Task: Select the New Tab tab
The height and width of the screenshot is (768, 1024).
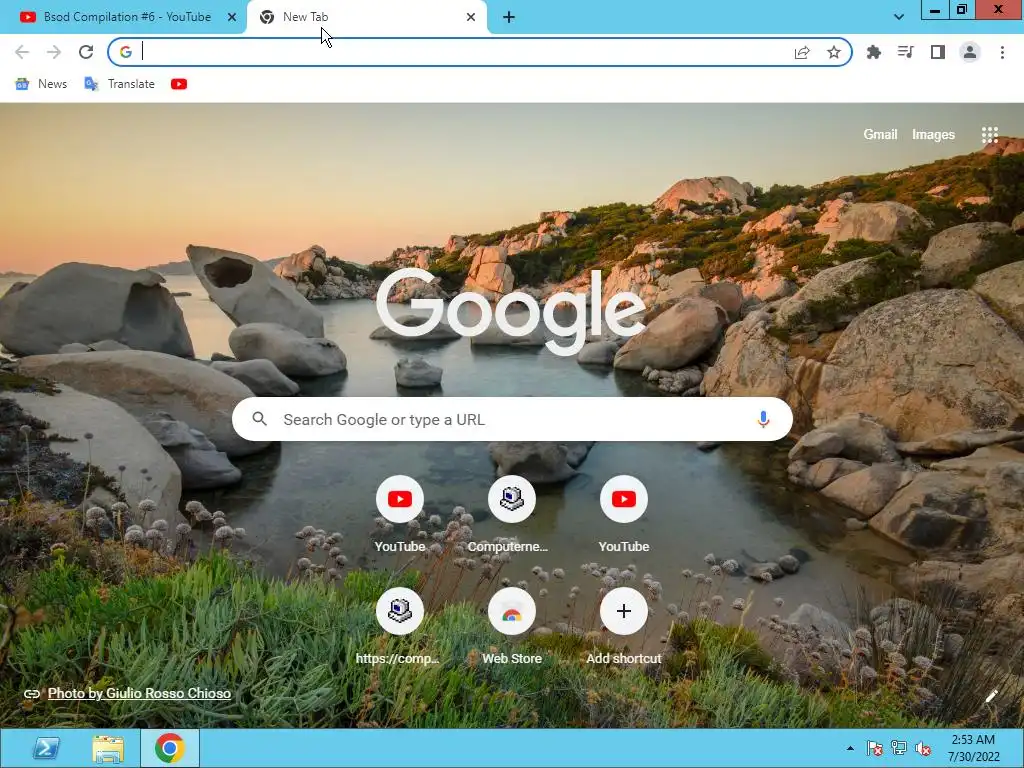Action: 368,17
